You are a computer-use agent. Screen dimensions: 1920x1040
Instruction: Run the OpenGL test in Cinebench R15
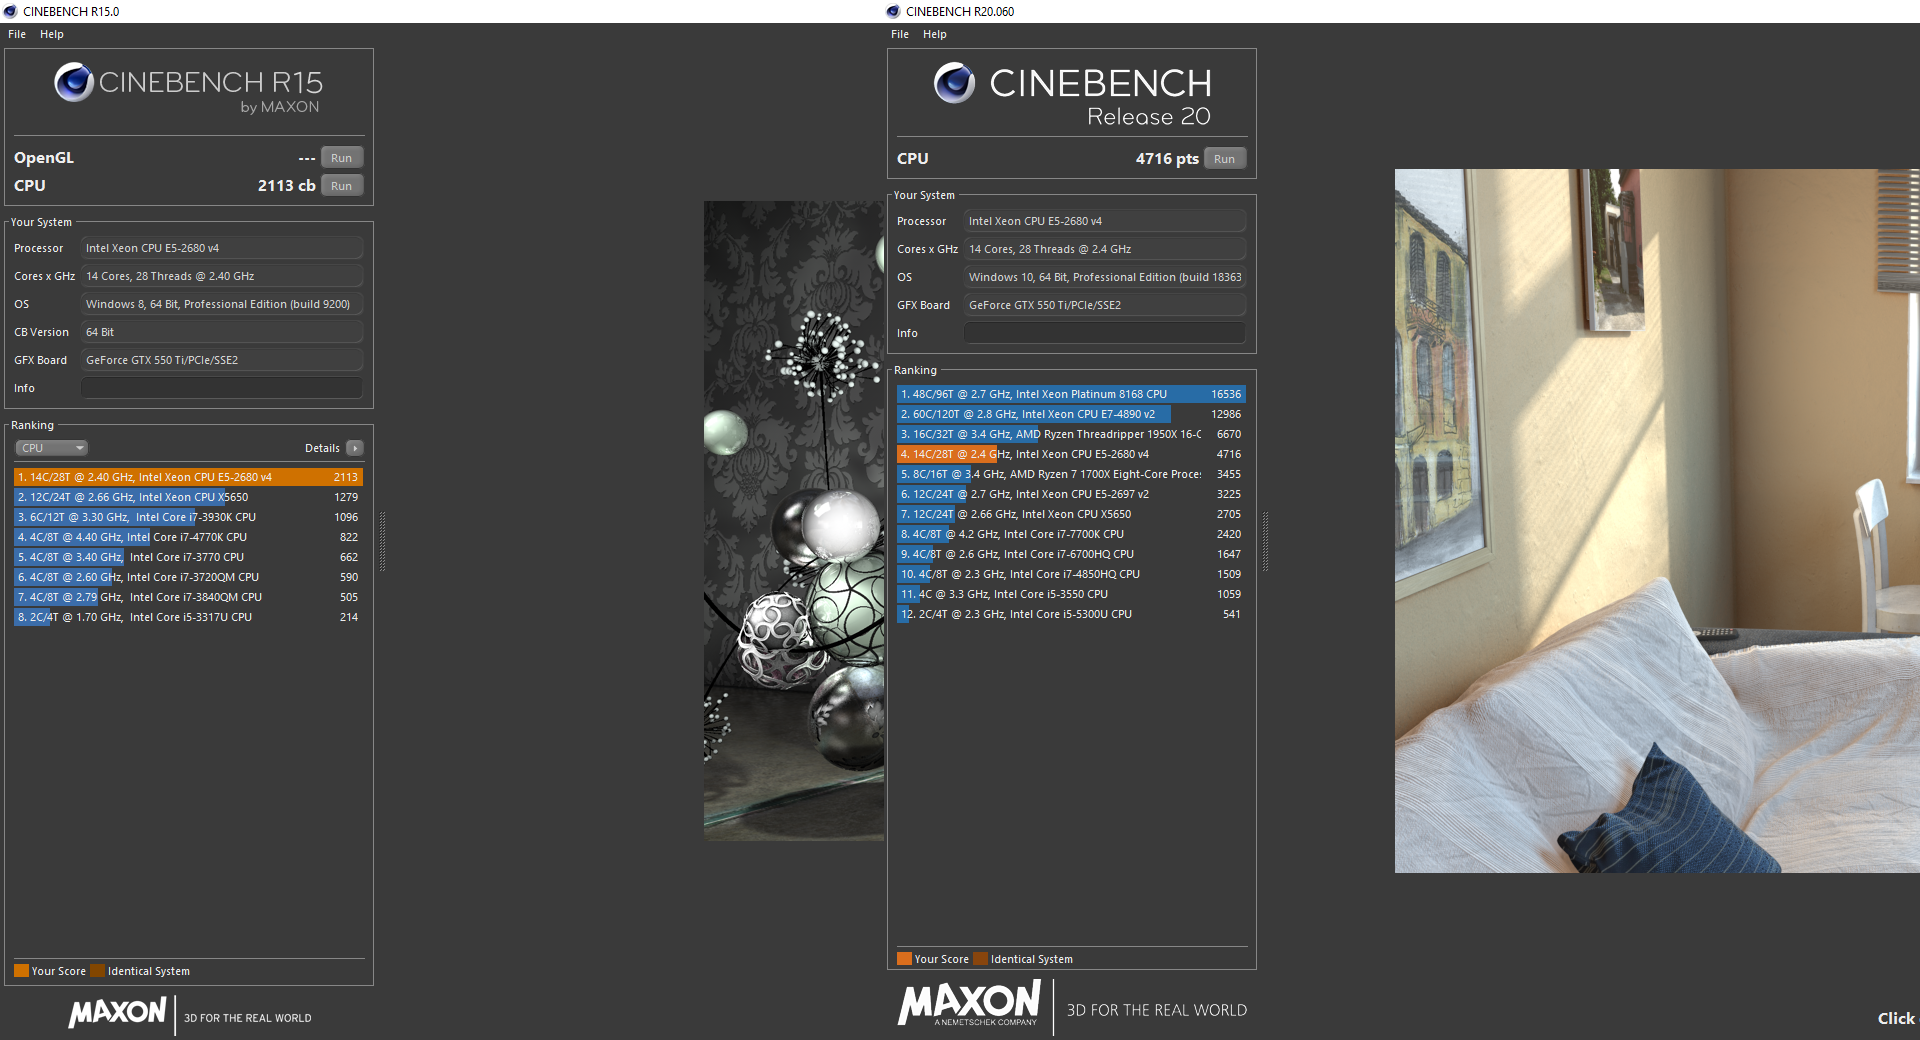point(342,158)
